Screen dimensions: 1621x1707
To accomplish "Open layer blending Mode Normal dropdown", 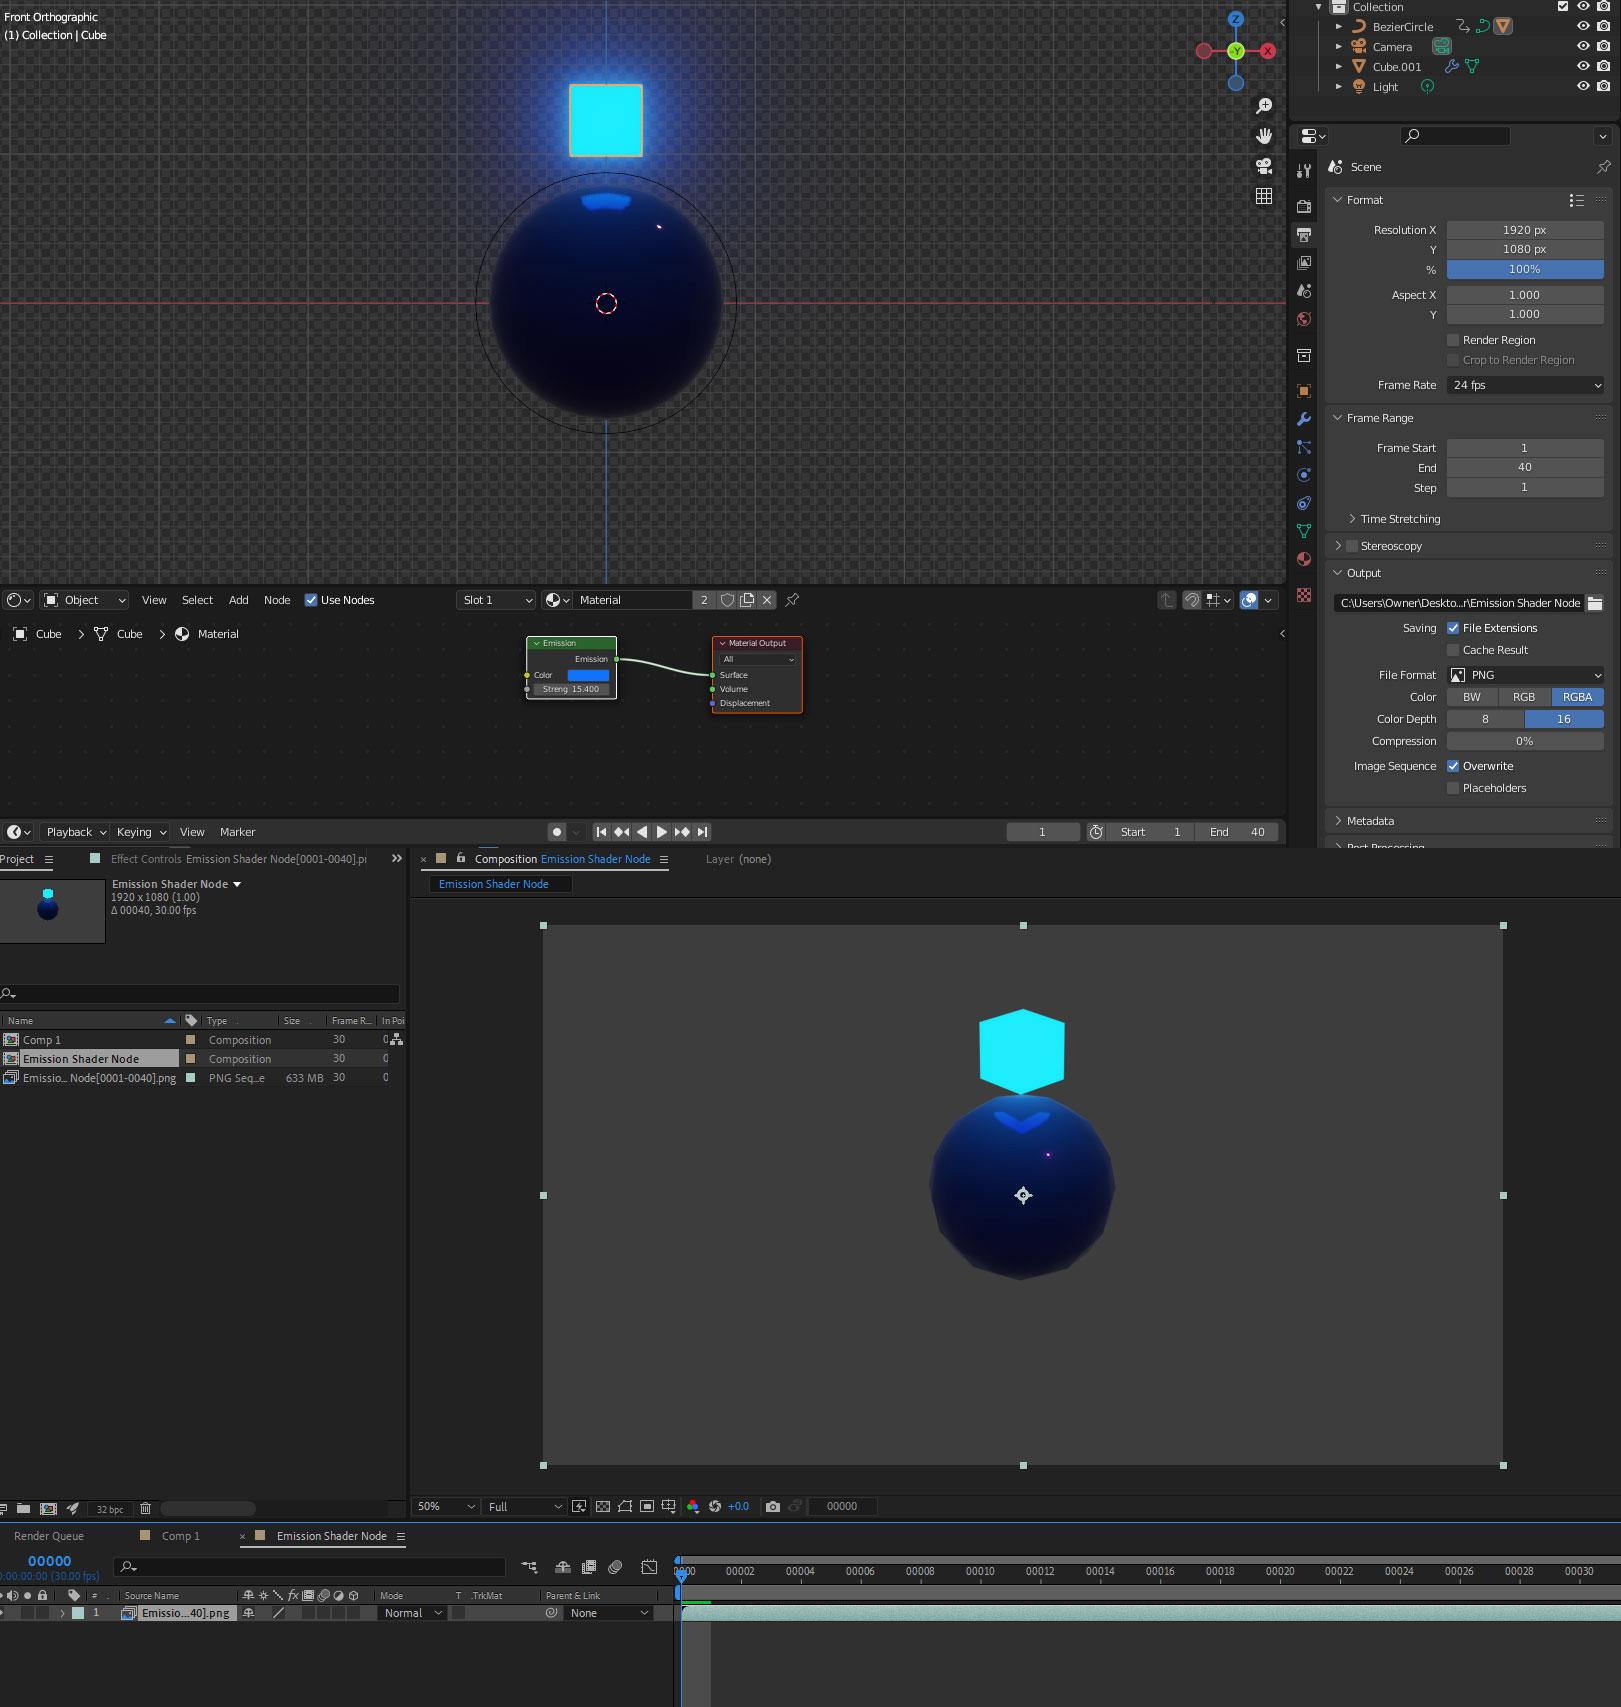I will point(413,1613).
